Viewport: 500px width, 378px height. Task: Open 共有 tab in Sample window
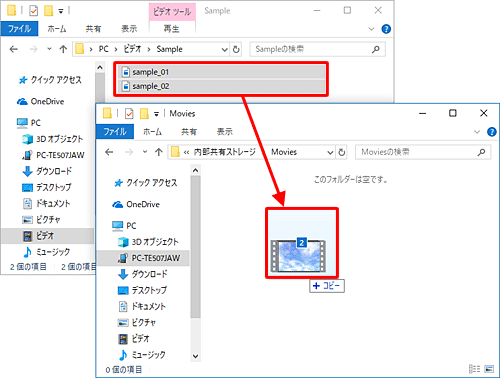coord(93,29)
